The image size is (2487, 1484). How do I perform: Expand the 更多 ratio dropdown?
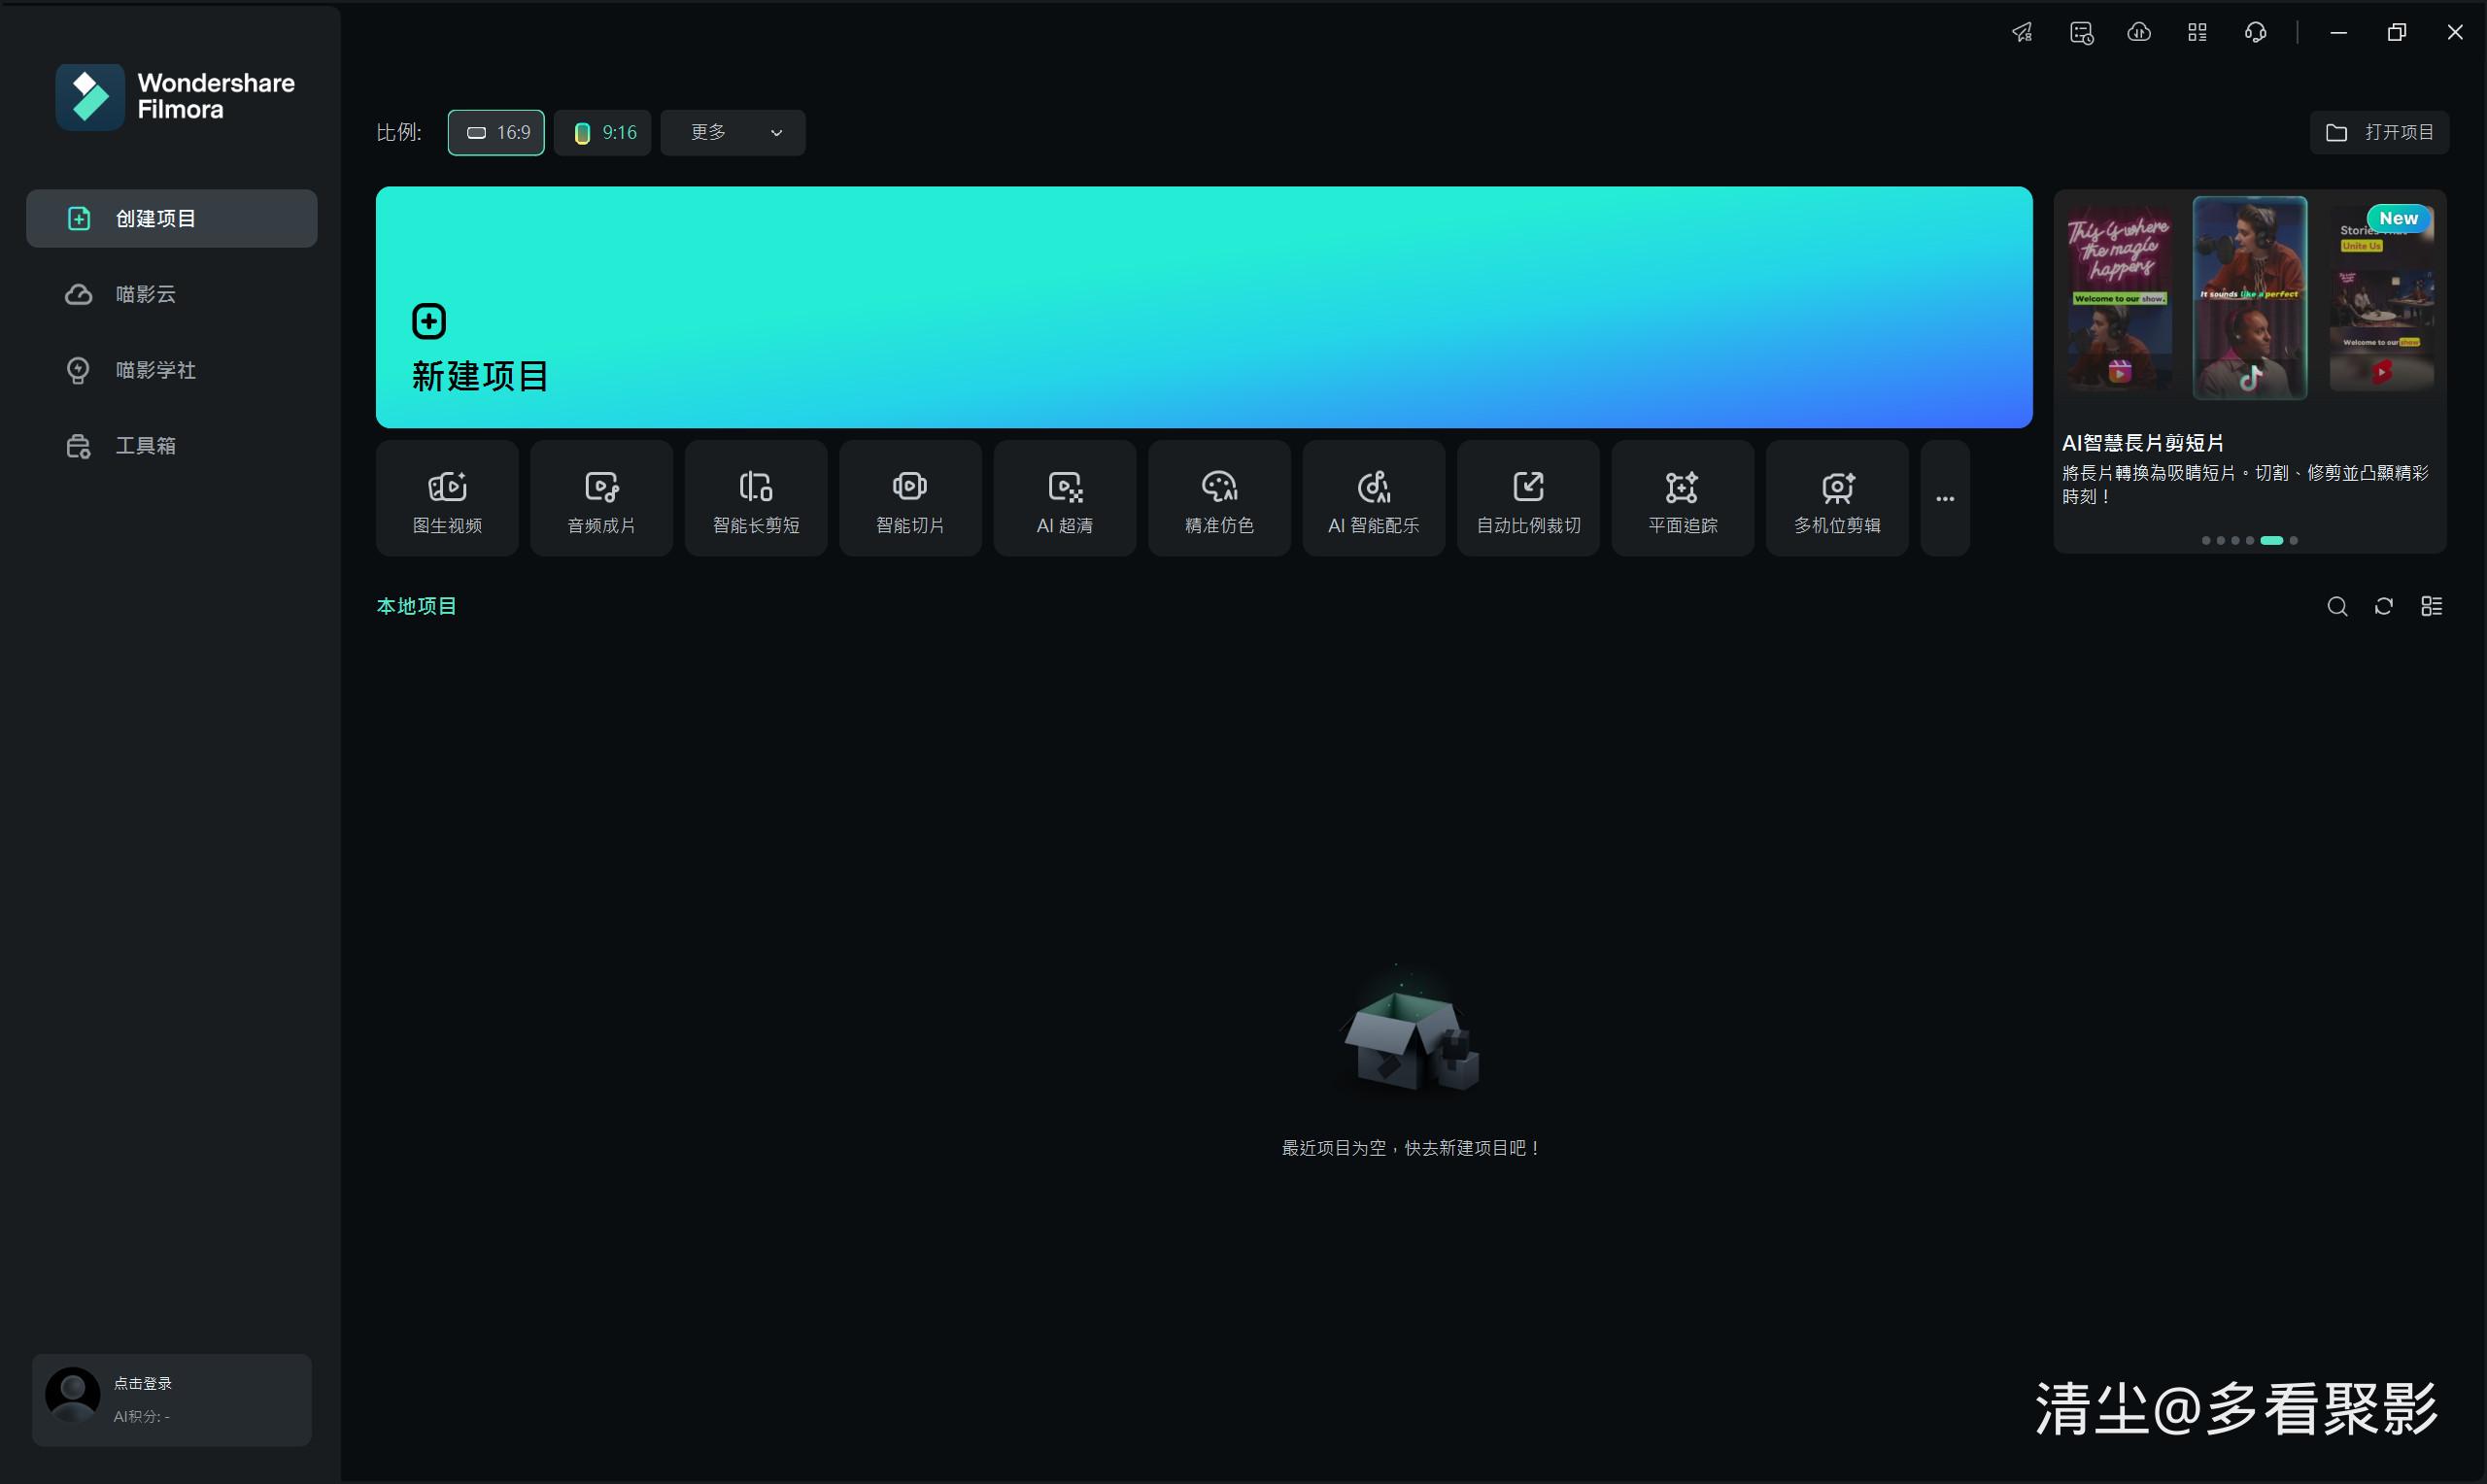[x=733, y=132]
